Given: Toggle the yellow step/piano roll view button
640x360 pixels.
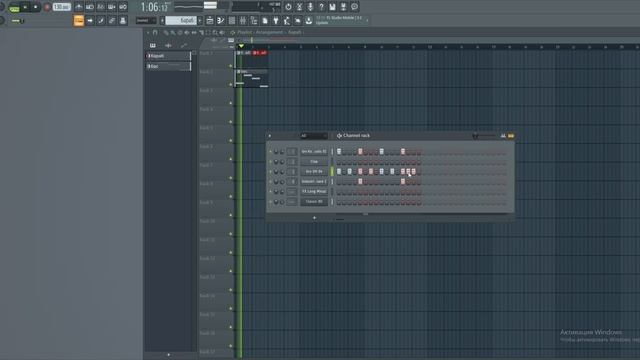Looking at the screenshot, I should (511, 136).
